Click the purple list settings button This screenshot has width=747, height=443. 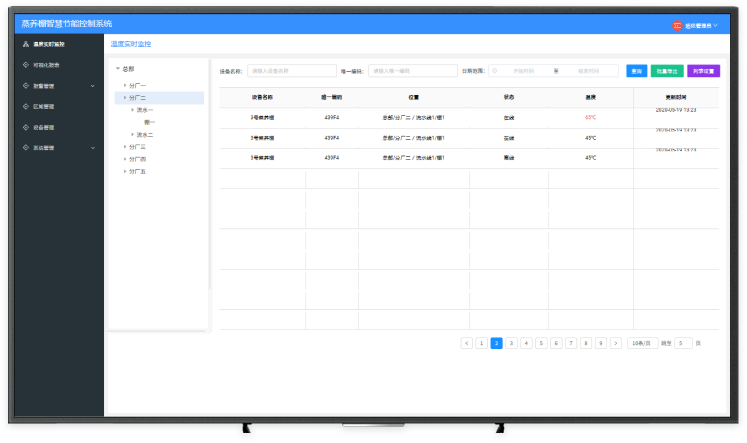tap(703, 71)
